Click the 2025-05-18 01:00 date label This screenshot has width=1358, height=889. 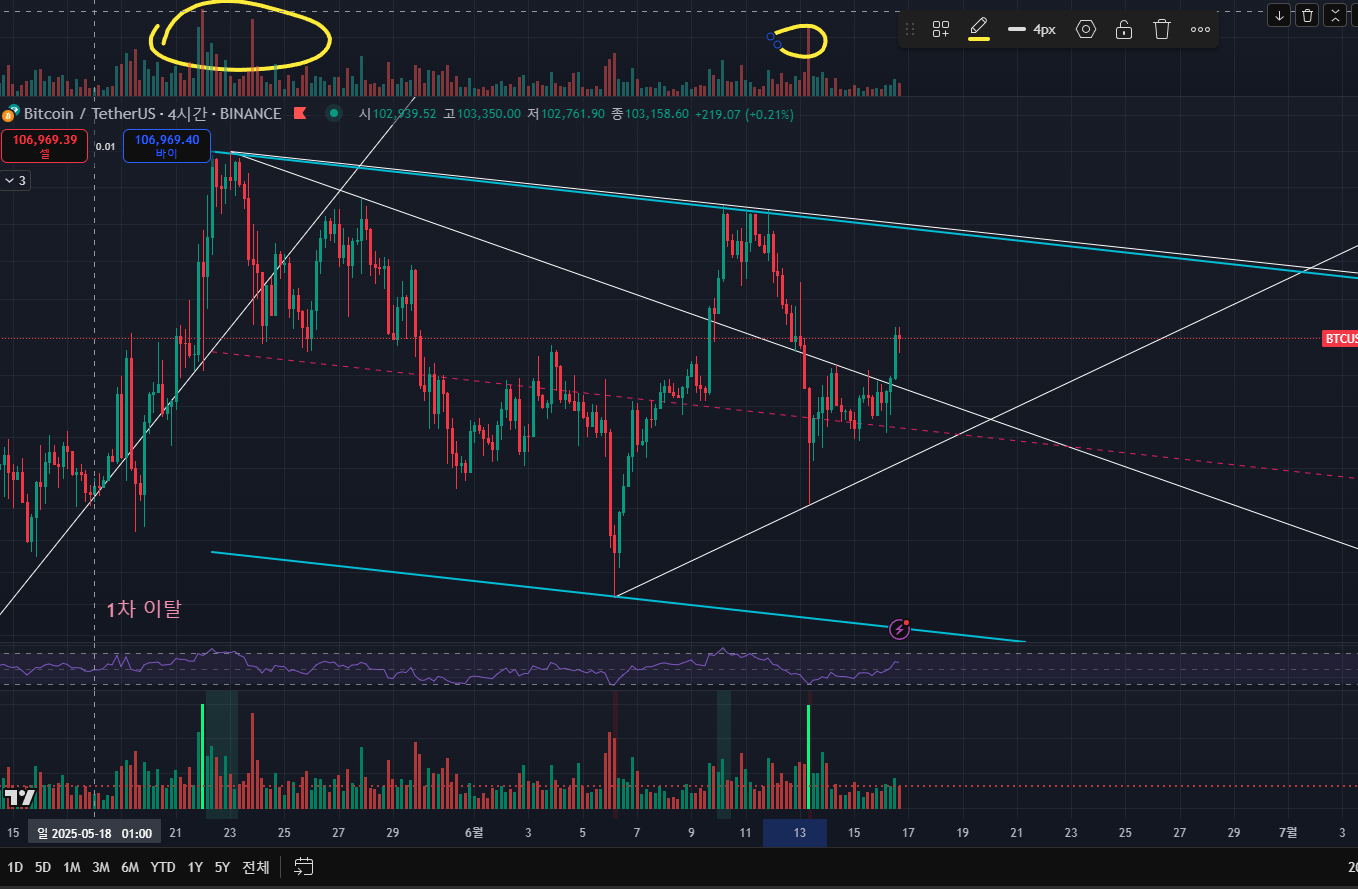[x=95, y=833]
